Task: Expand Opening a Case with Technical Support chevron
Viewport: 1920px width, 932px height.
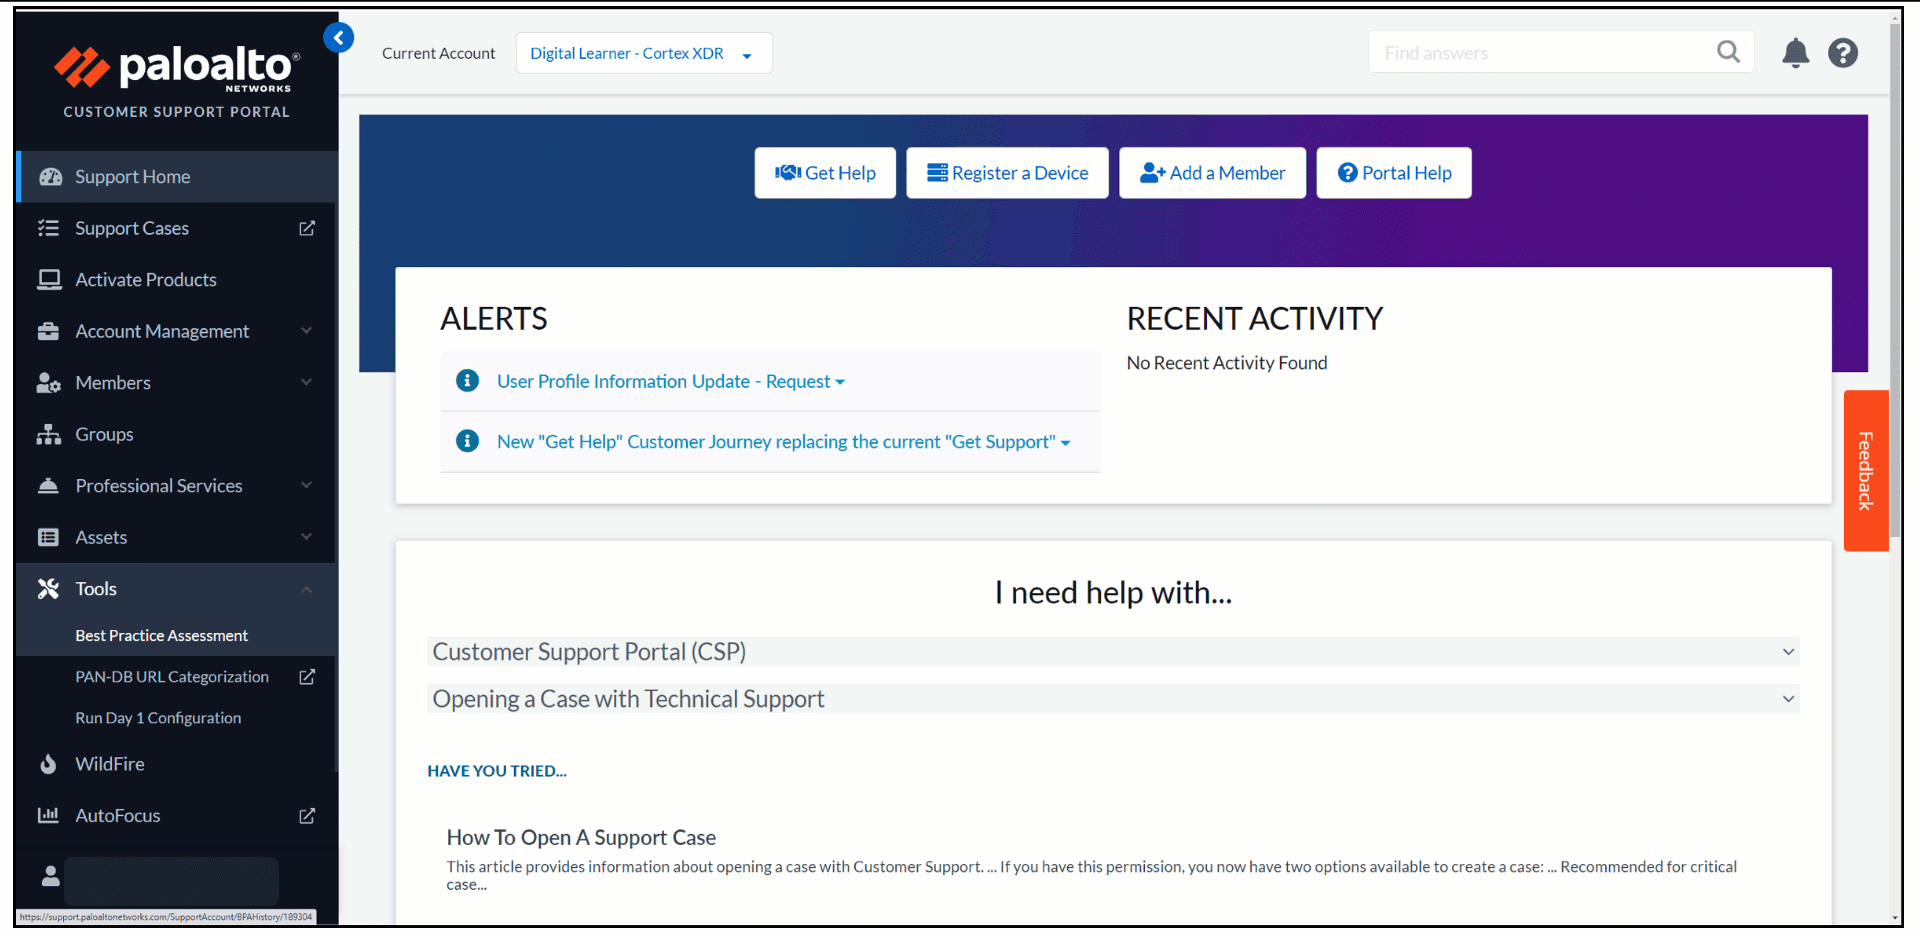Action: coord(1788,699)
